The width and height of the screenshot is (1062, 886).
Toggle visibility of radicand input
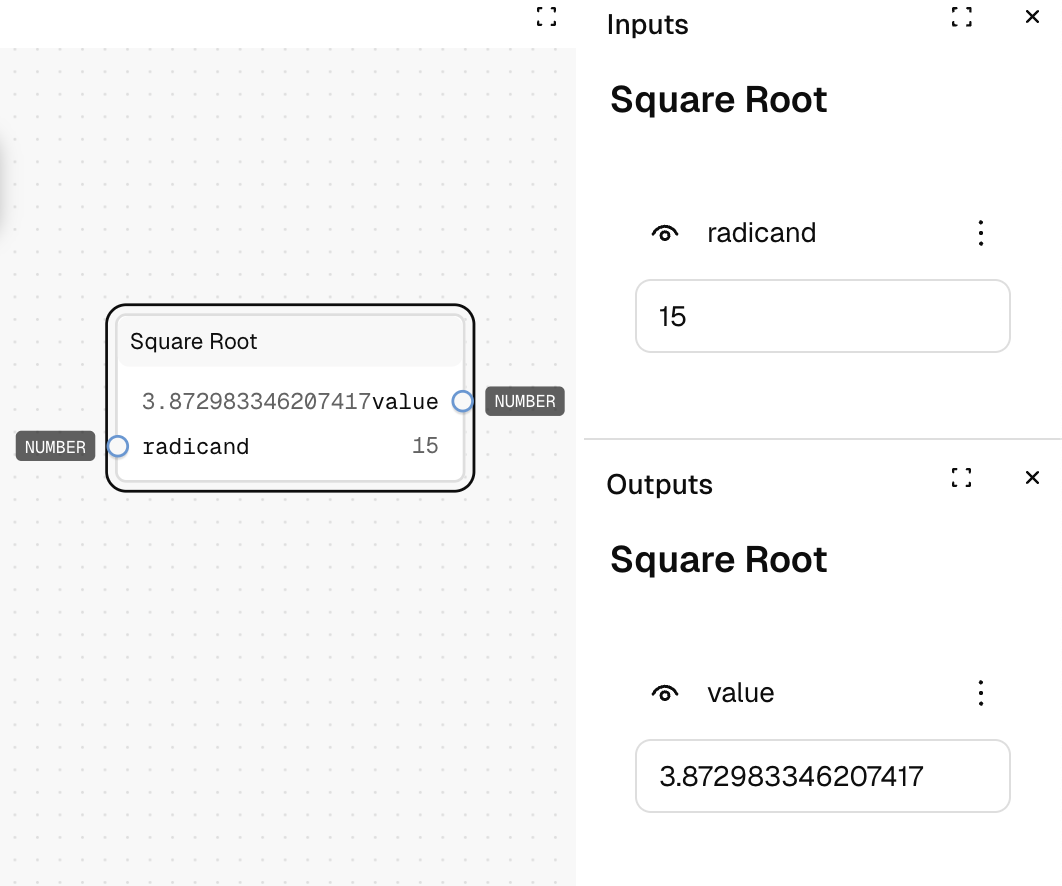pos(665,233)
